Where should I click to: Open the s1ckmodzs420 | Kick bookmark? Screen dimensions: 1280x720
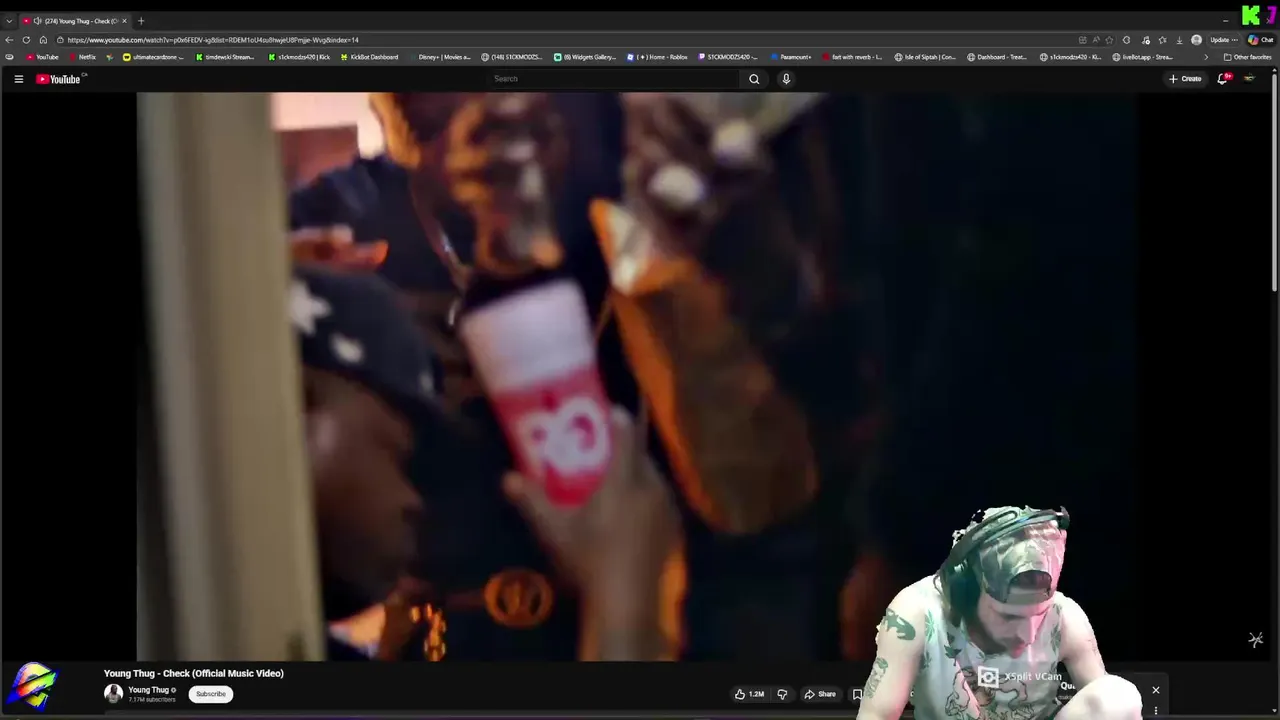click(299, 57)
